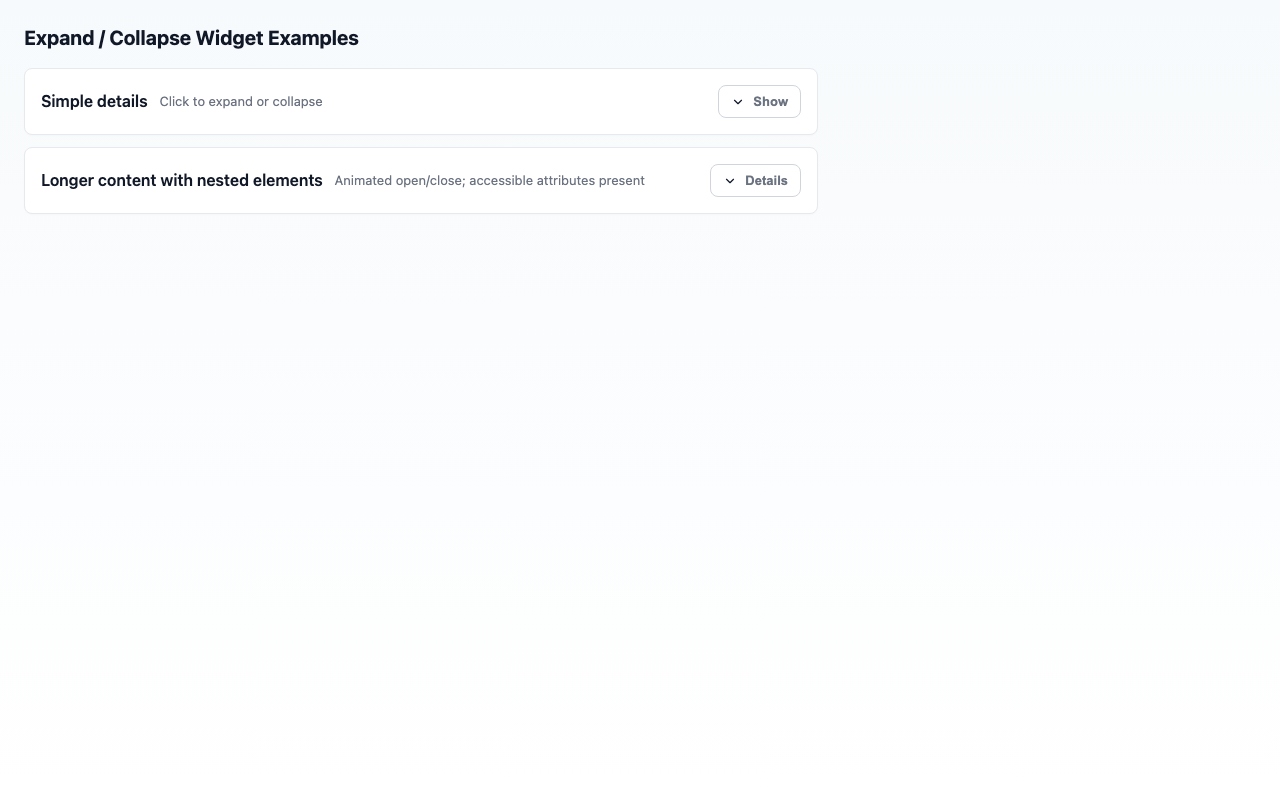Toggle the first expander card closed
The width and height of the screenshot is (1280, 800).
point(759,101)
